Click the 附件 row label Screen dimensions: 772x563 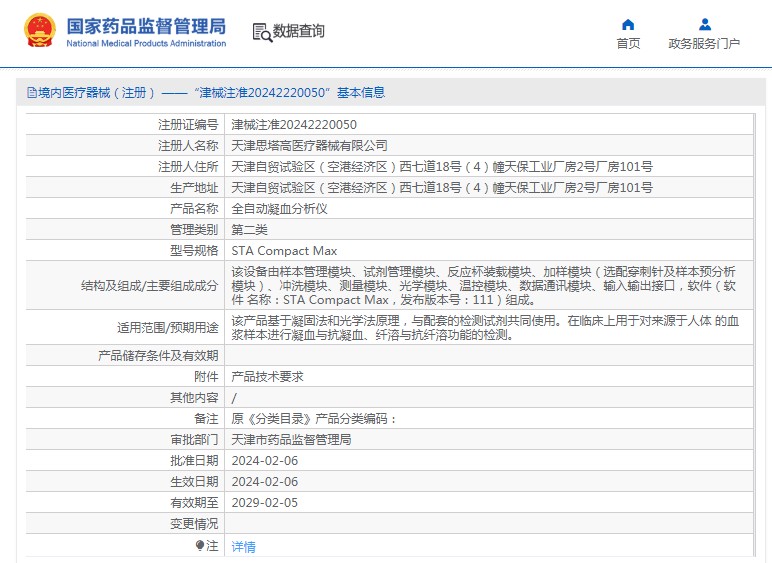[x=206, y=377]
